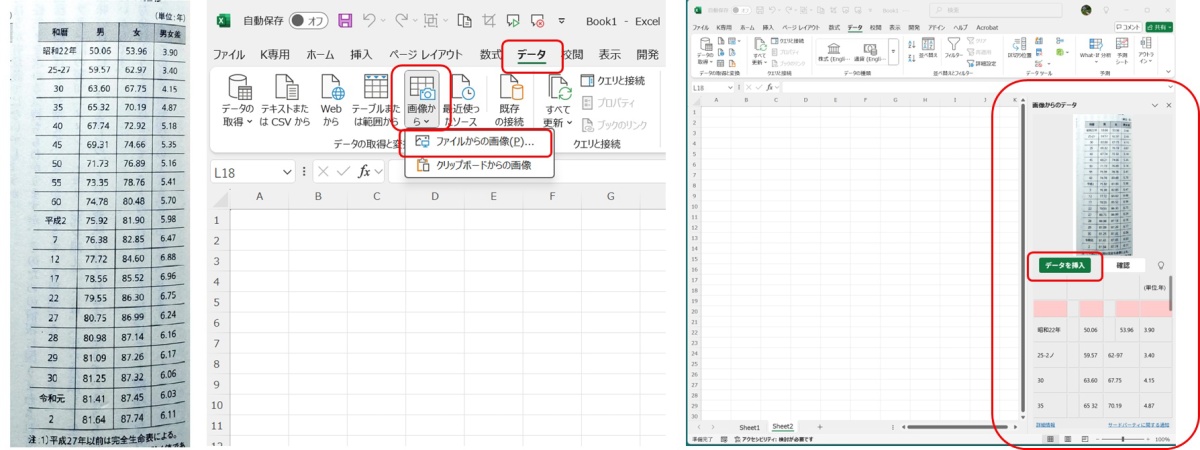This screenshot has height=450, width=1200.
Task: Close the 画像からのデータ pane
Action: 1168,105
